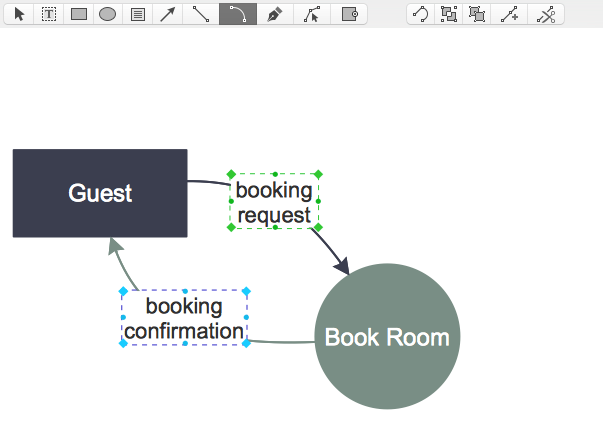Click the dark arrowhead pointing to Book Room
This screenshot has width=603, height=425.
342,266
